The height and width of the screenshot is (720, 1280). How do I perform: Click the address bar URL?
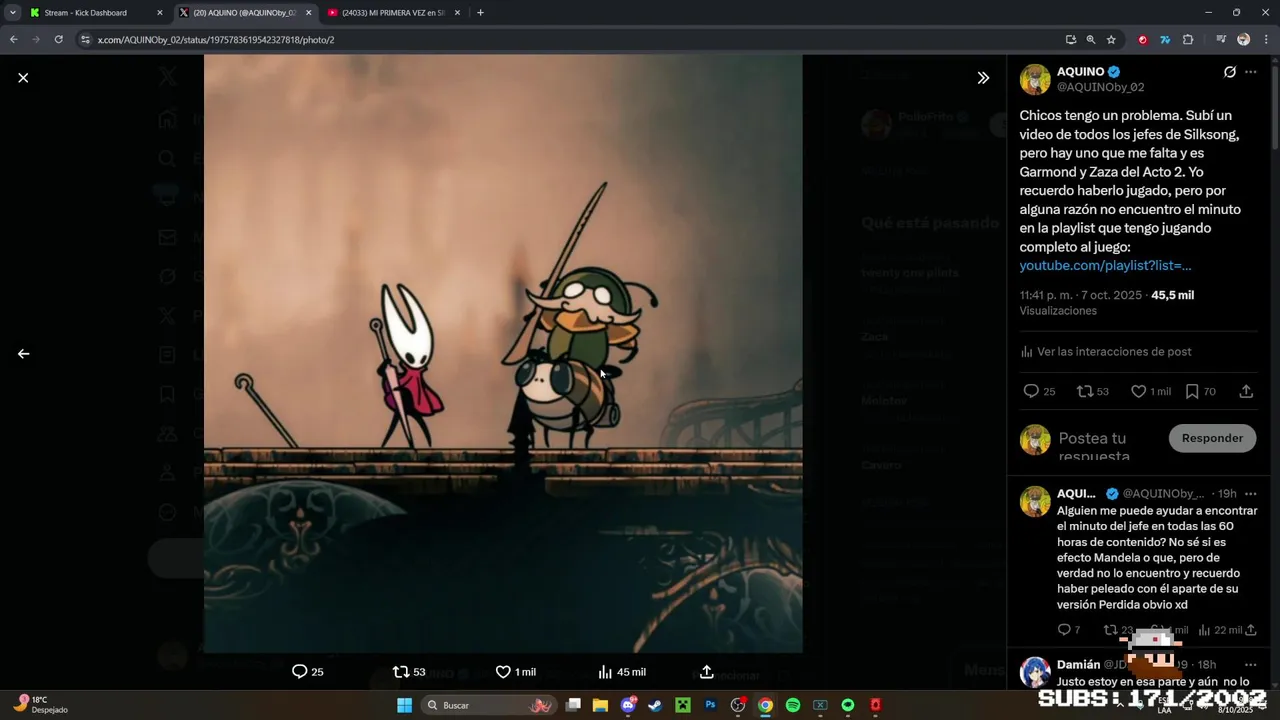click(x=216, y=40)
